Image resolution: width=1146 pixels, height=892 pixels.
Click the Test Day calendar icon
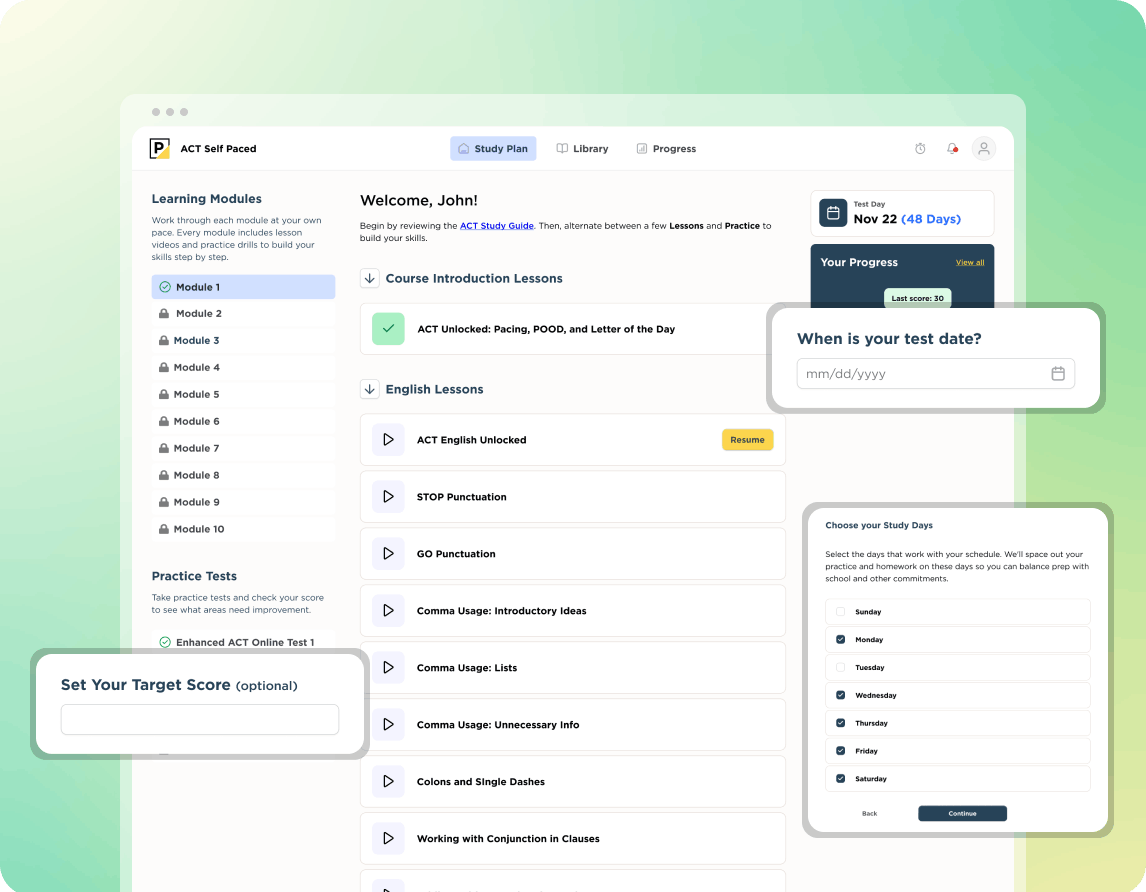[x=832, y=213]
